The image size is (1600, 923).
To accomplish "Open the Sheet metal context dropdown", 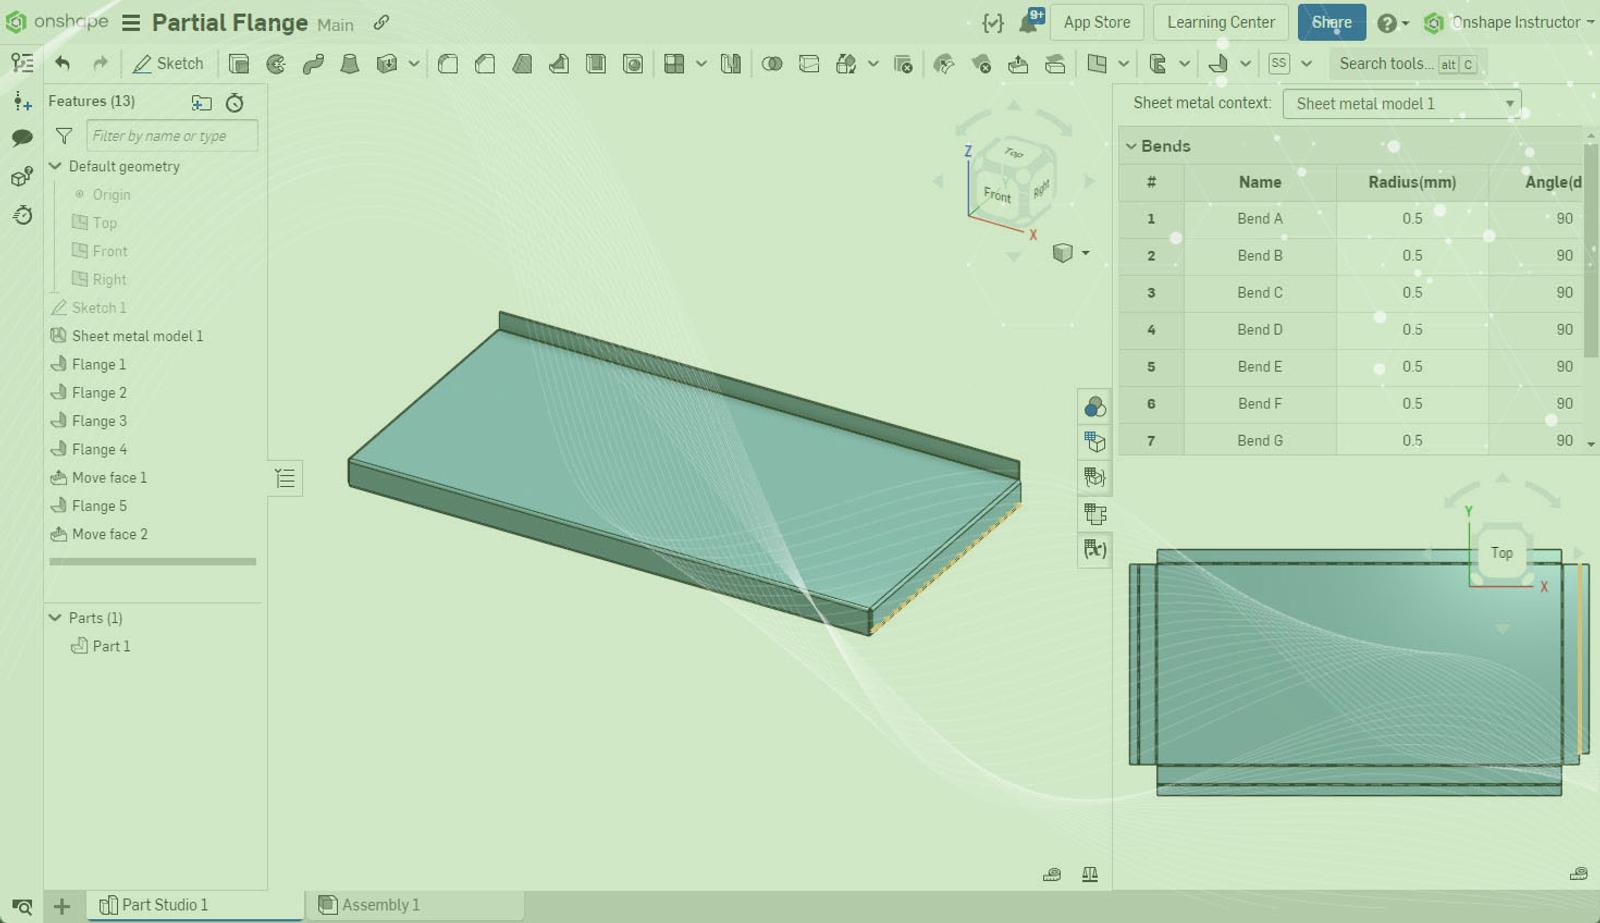I will click(1401, 104).
